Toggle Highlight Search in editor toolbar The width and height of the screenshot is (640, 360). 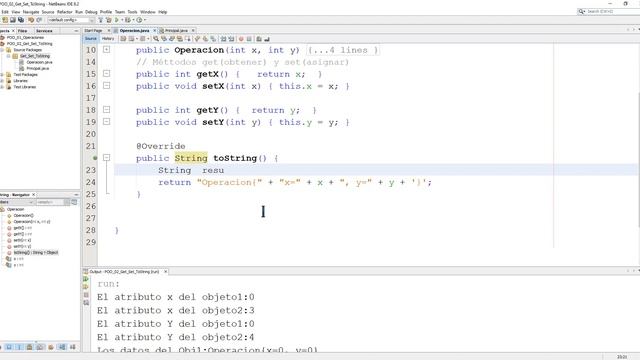180,39
